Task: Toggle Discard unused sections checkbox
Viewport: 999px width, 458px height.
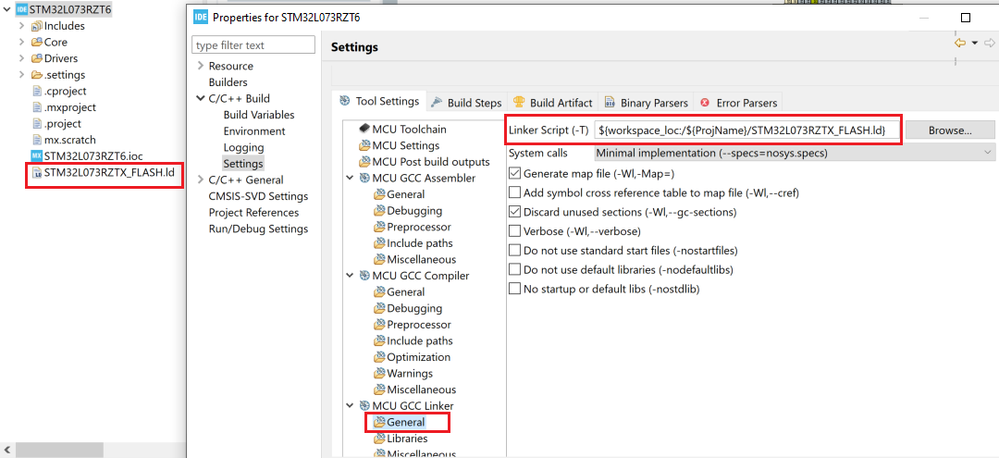Action: (515, 212)
